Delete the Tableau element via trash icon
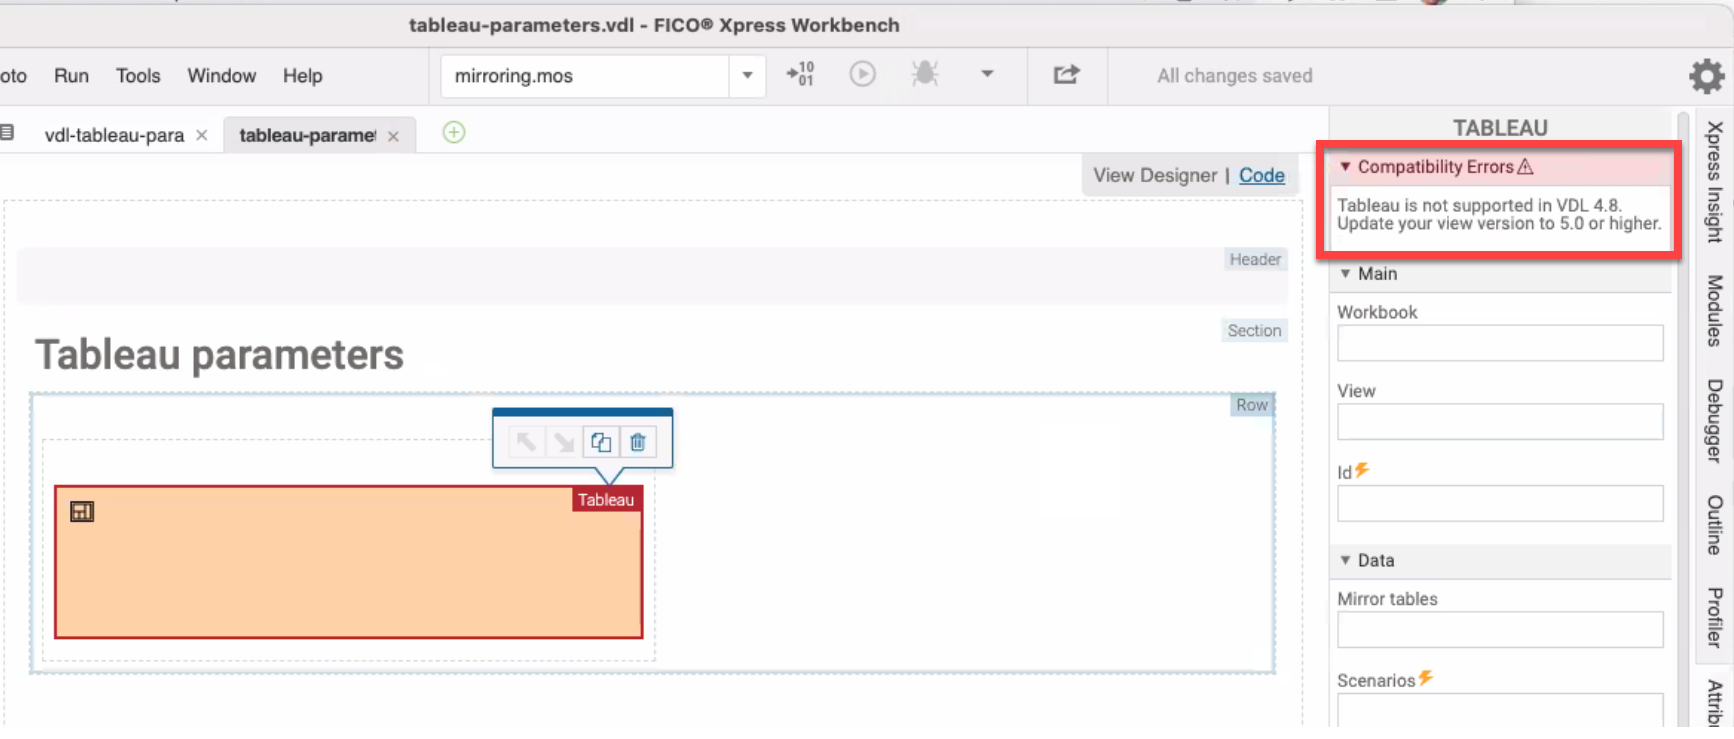The width and height of the screenshot is (1734, 739). point(638,442)
